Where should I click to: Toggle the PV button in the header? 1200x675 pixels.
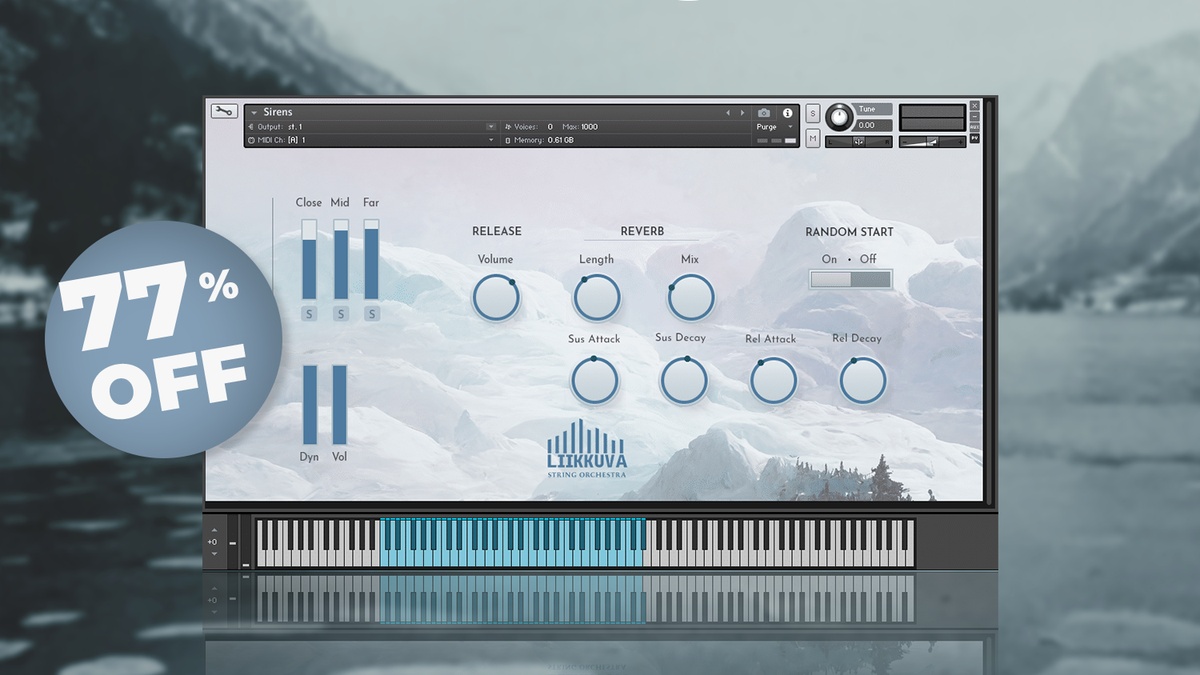click(974, 138)
